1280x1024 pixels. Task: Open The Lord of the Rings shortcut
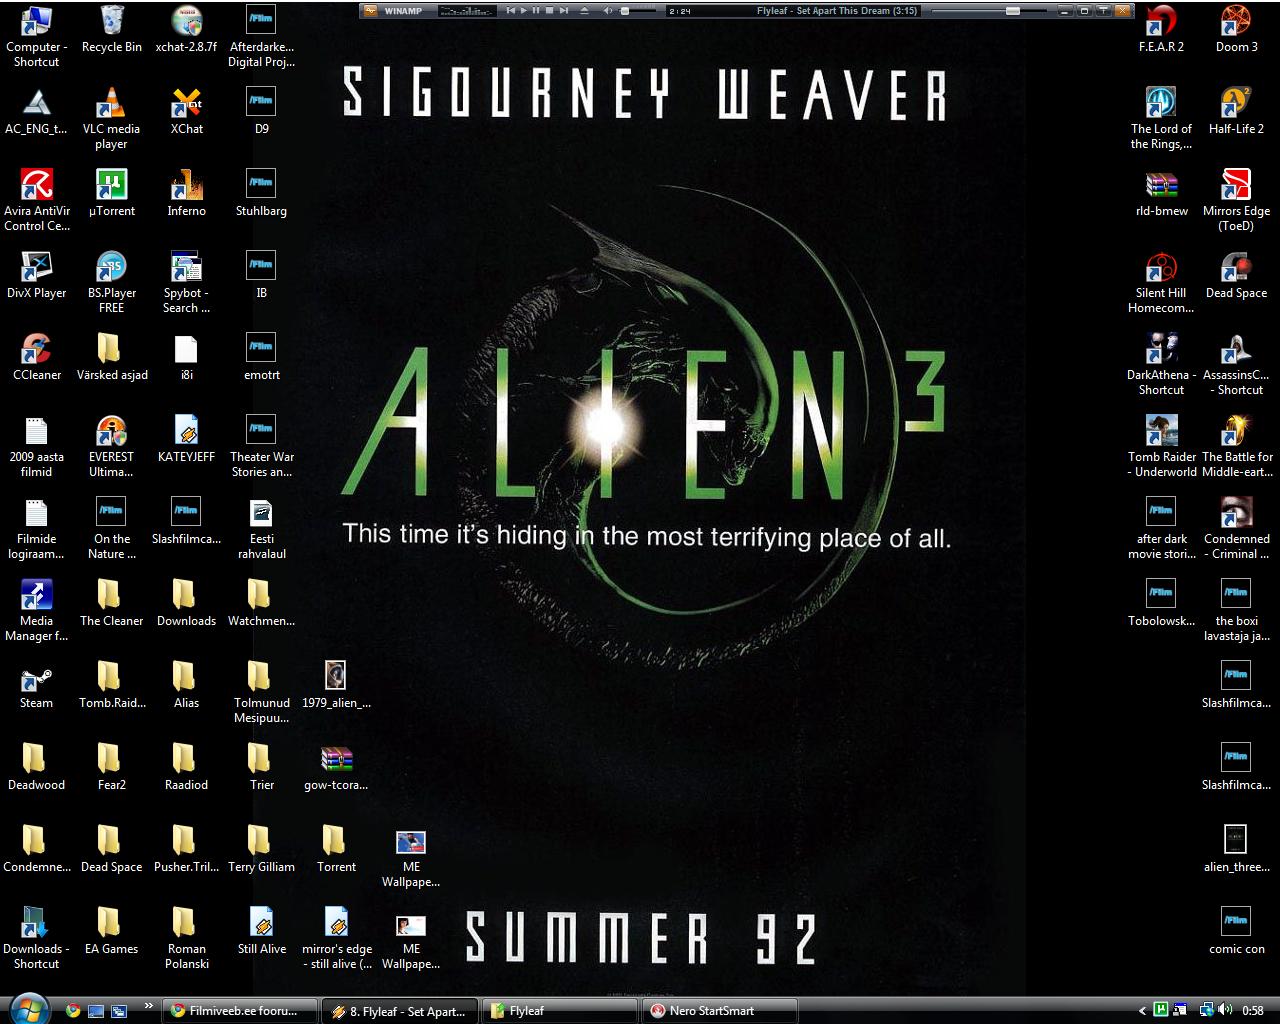coord(1161,118)
